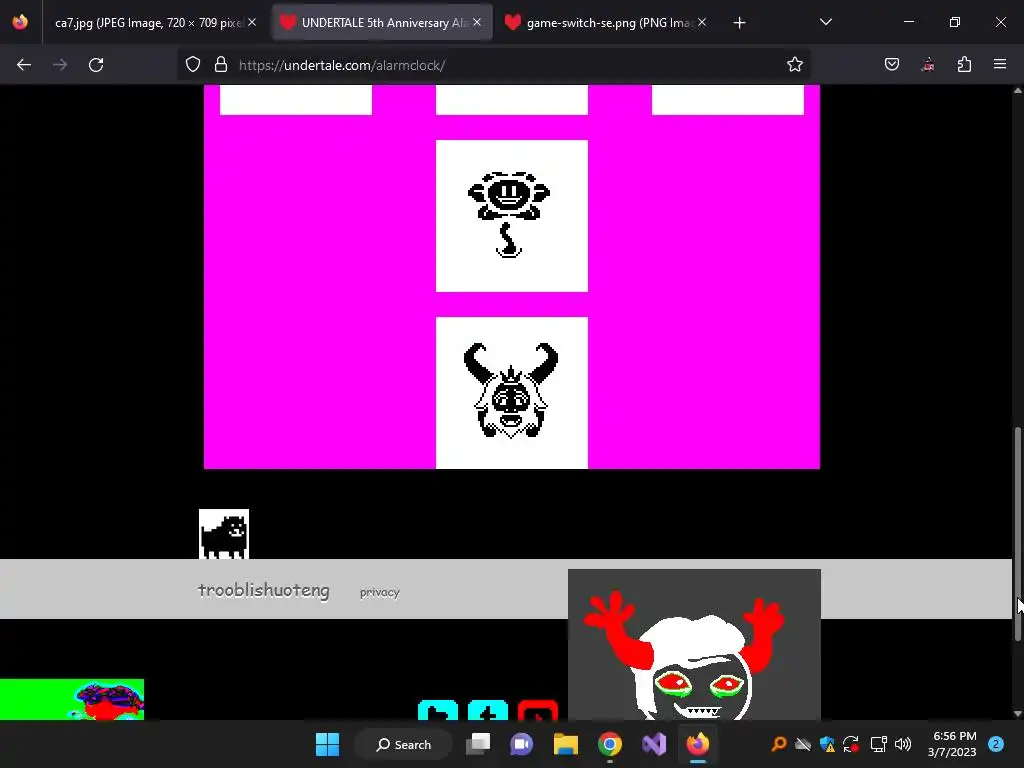Close the ca7.jpg tab
1024x768 pixels.
pos(252,22)
